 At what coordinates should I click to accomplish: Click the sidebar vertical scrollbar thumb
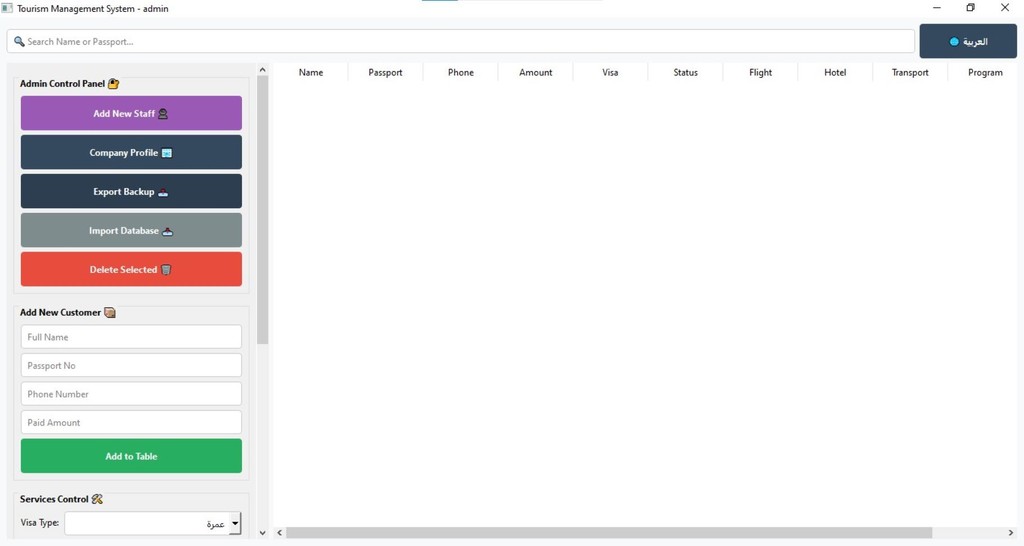pos(263,210)
